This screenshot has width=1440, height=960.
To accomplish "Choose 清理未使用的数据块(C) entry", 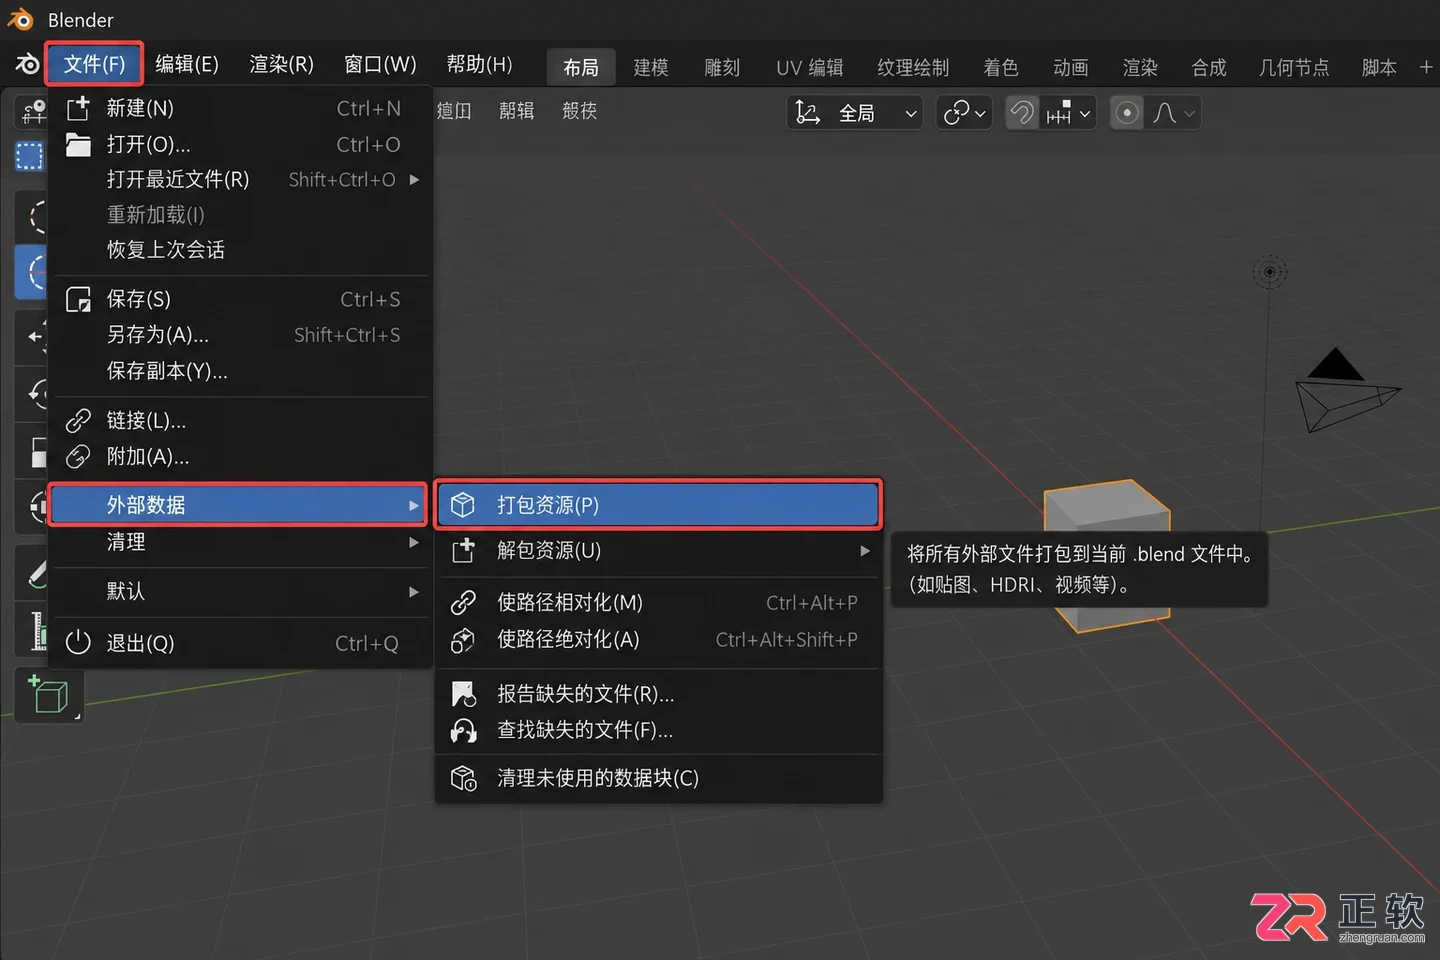I will point(659,778).
